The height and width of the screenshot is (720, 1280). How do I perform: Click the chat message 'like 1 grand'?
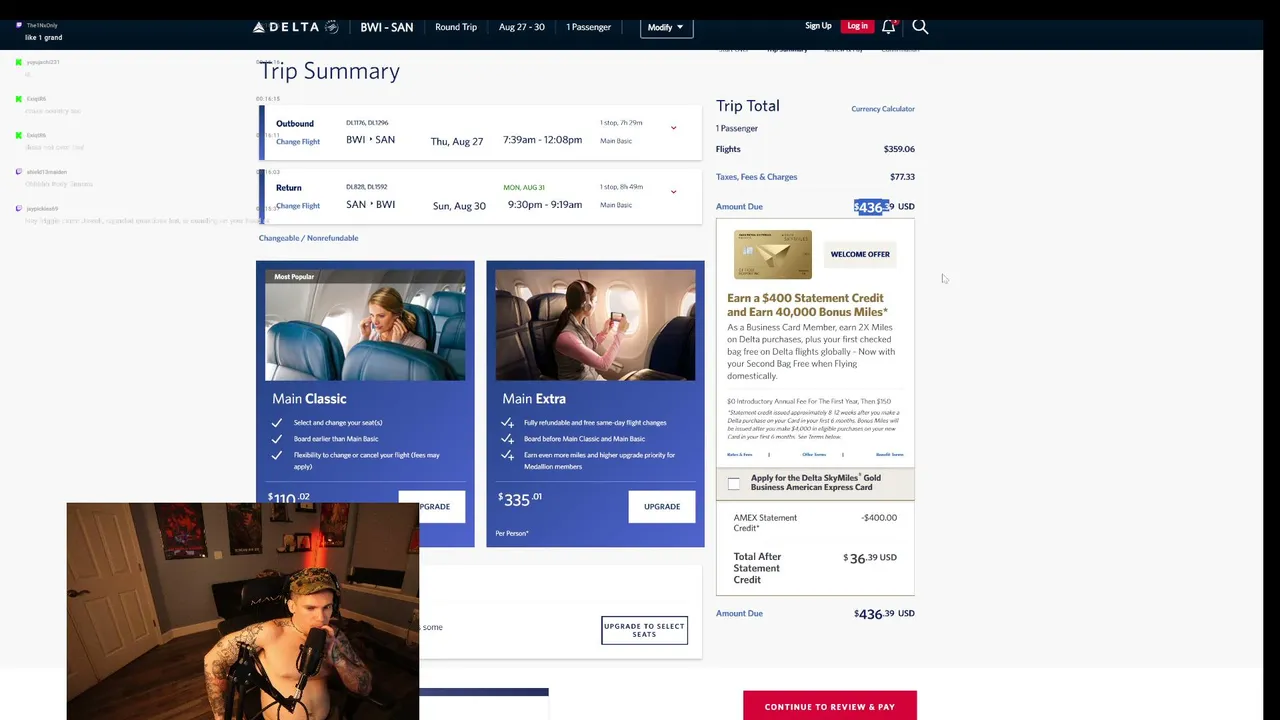coord(44,37)
